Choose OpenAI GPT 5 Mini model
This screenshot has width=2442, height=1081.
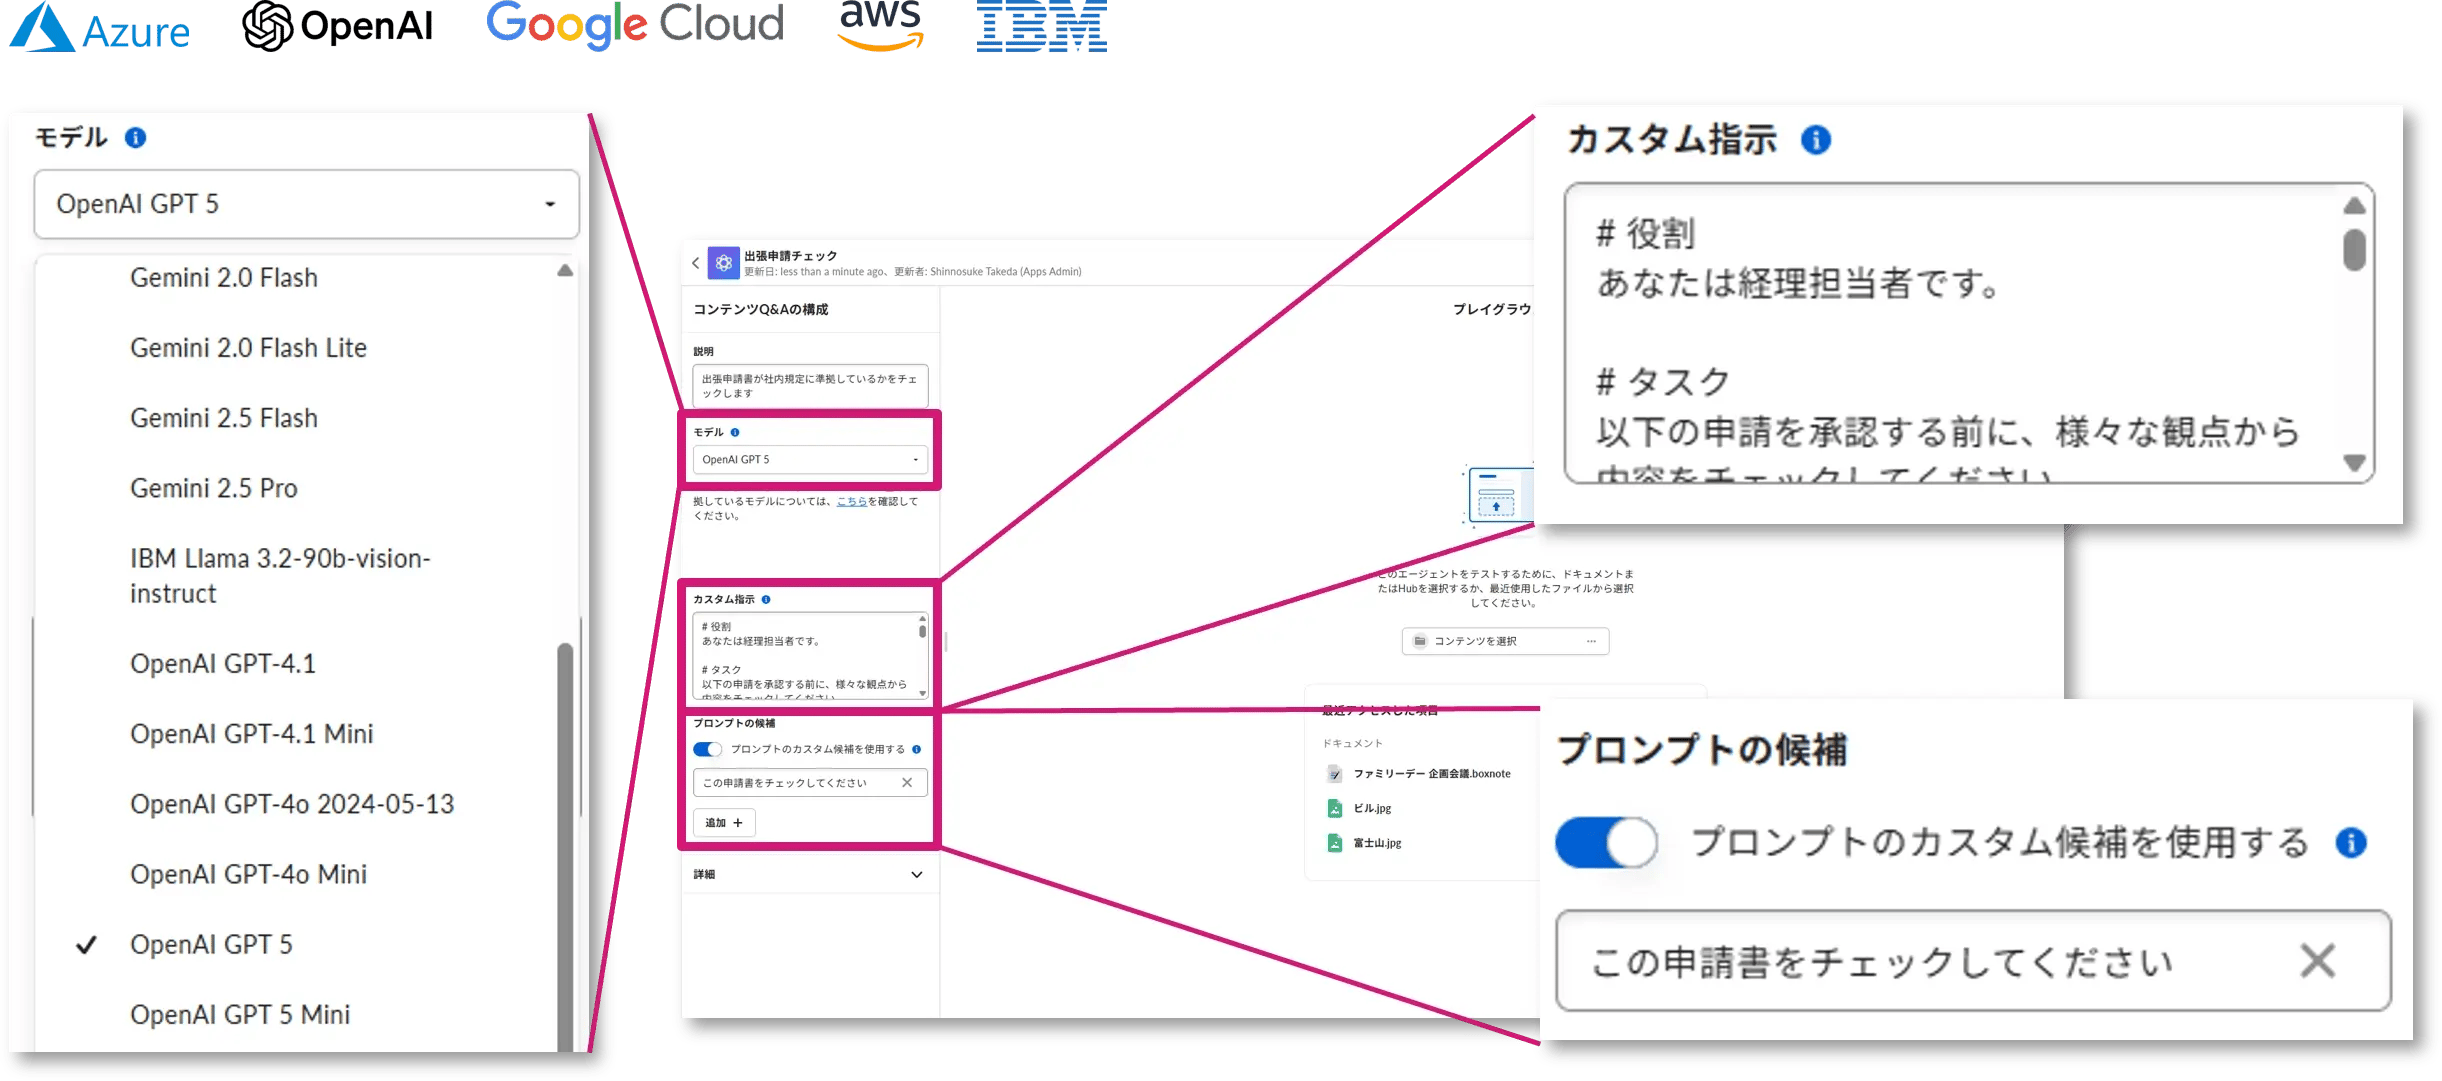[240, 1014]
